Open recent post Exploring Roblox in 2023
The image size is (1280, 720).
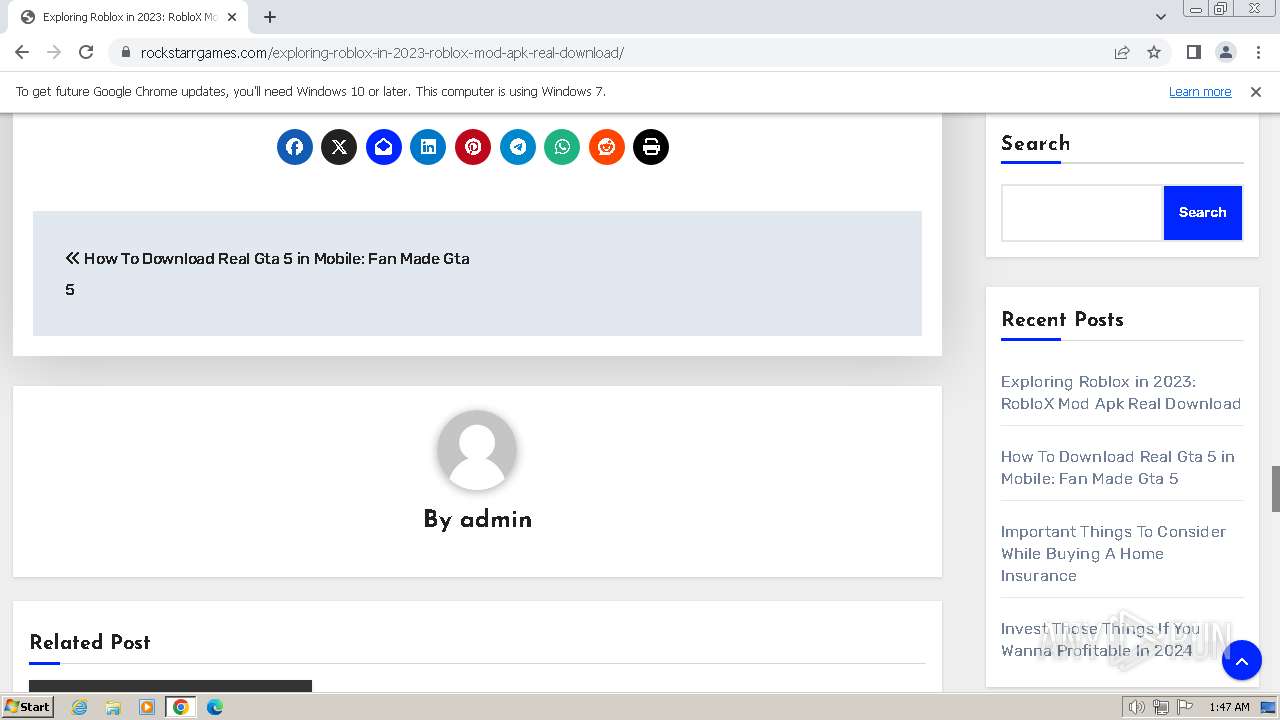(1121, 392)
